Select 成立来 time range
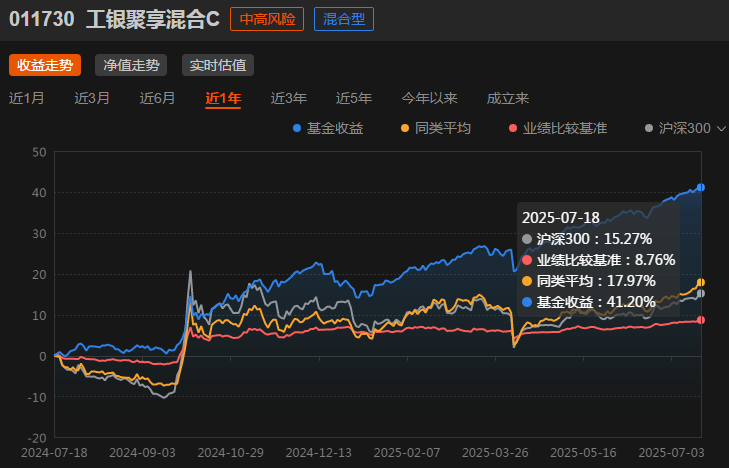The height and width of the screenshot is (468, 729). tap(508, 98)
